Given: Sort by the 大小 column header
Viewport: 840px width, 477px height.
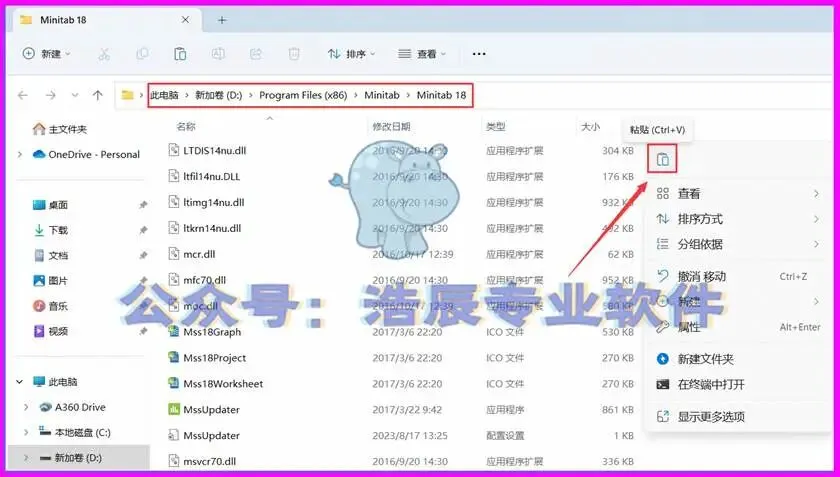Looking at the screenshot, I should click(590, 126).
